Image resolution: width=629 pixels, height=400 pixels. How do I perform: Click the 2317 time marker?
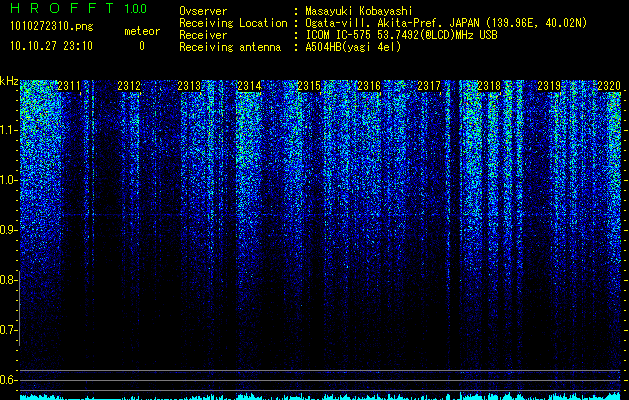tap(429, 86)
